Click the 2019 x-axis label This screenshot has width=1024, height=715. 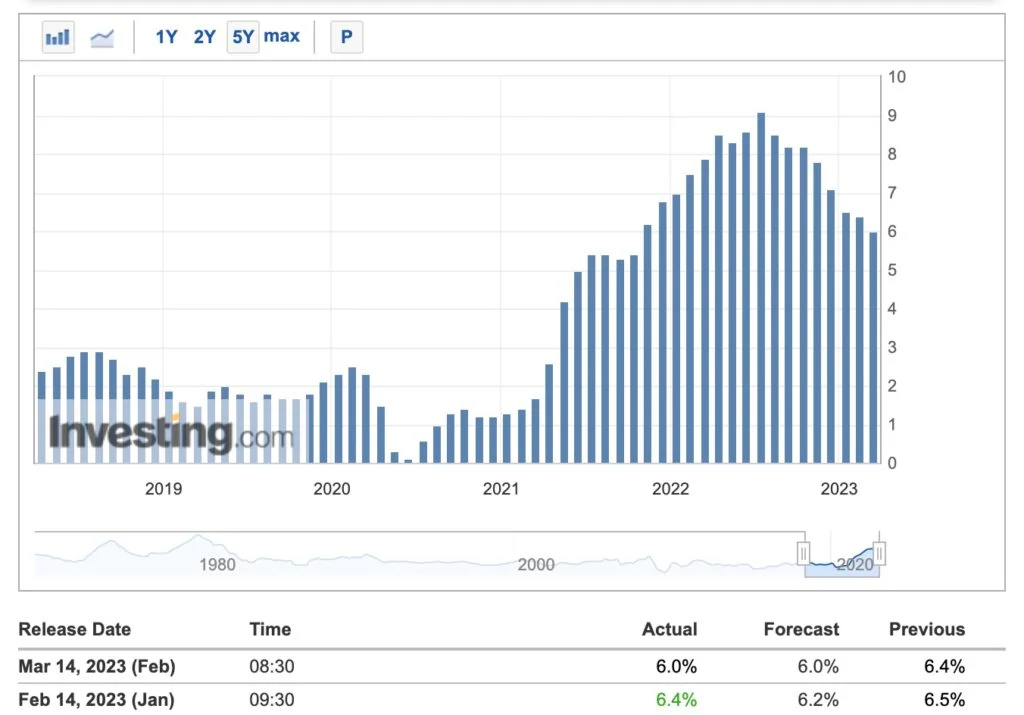click(x=163, y=488)
